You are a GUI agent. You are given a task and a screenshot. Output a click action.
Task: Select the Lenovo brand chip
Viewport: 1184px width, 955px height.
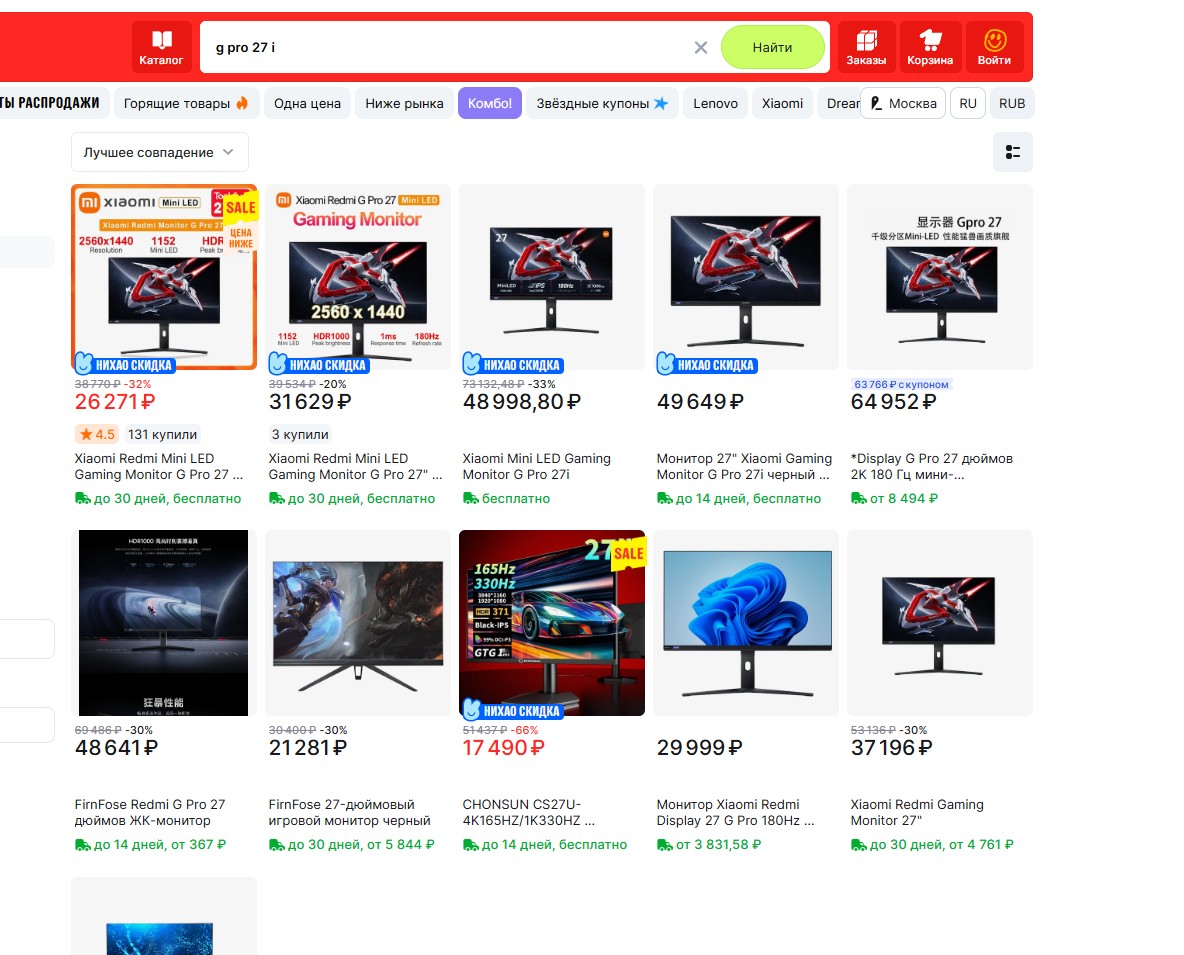point(715,103)
